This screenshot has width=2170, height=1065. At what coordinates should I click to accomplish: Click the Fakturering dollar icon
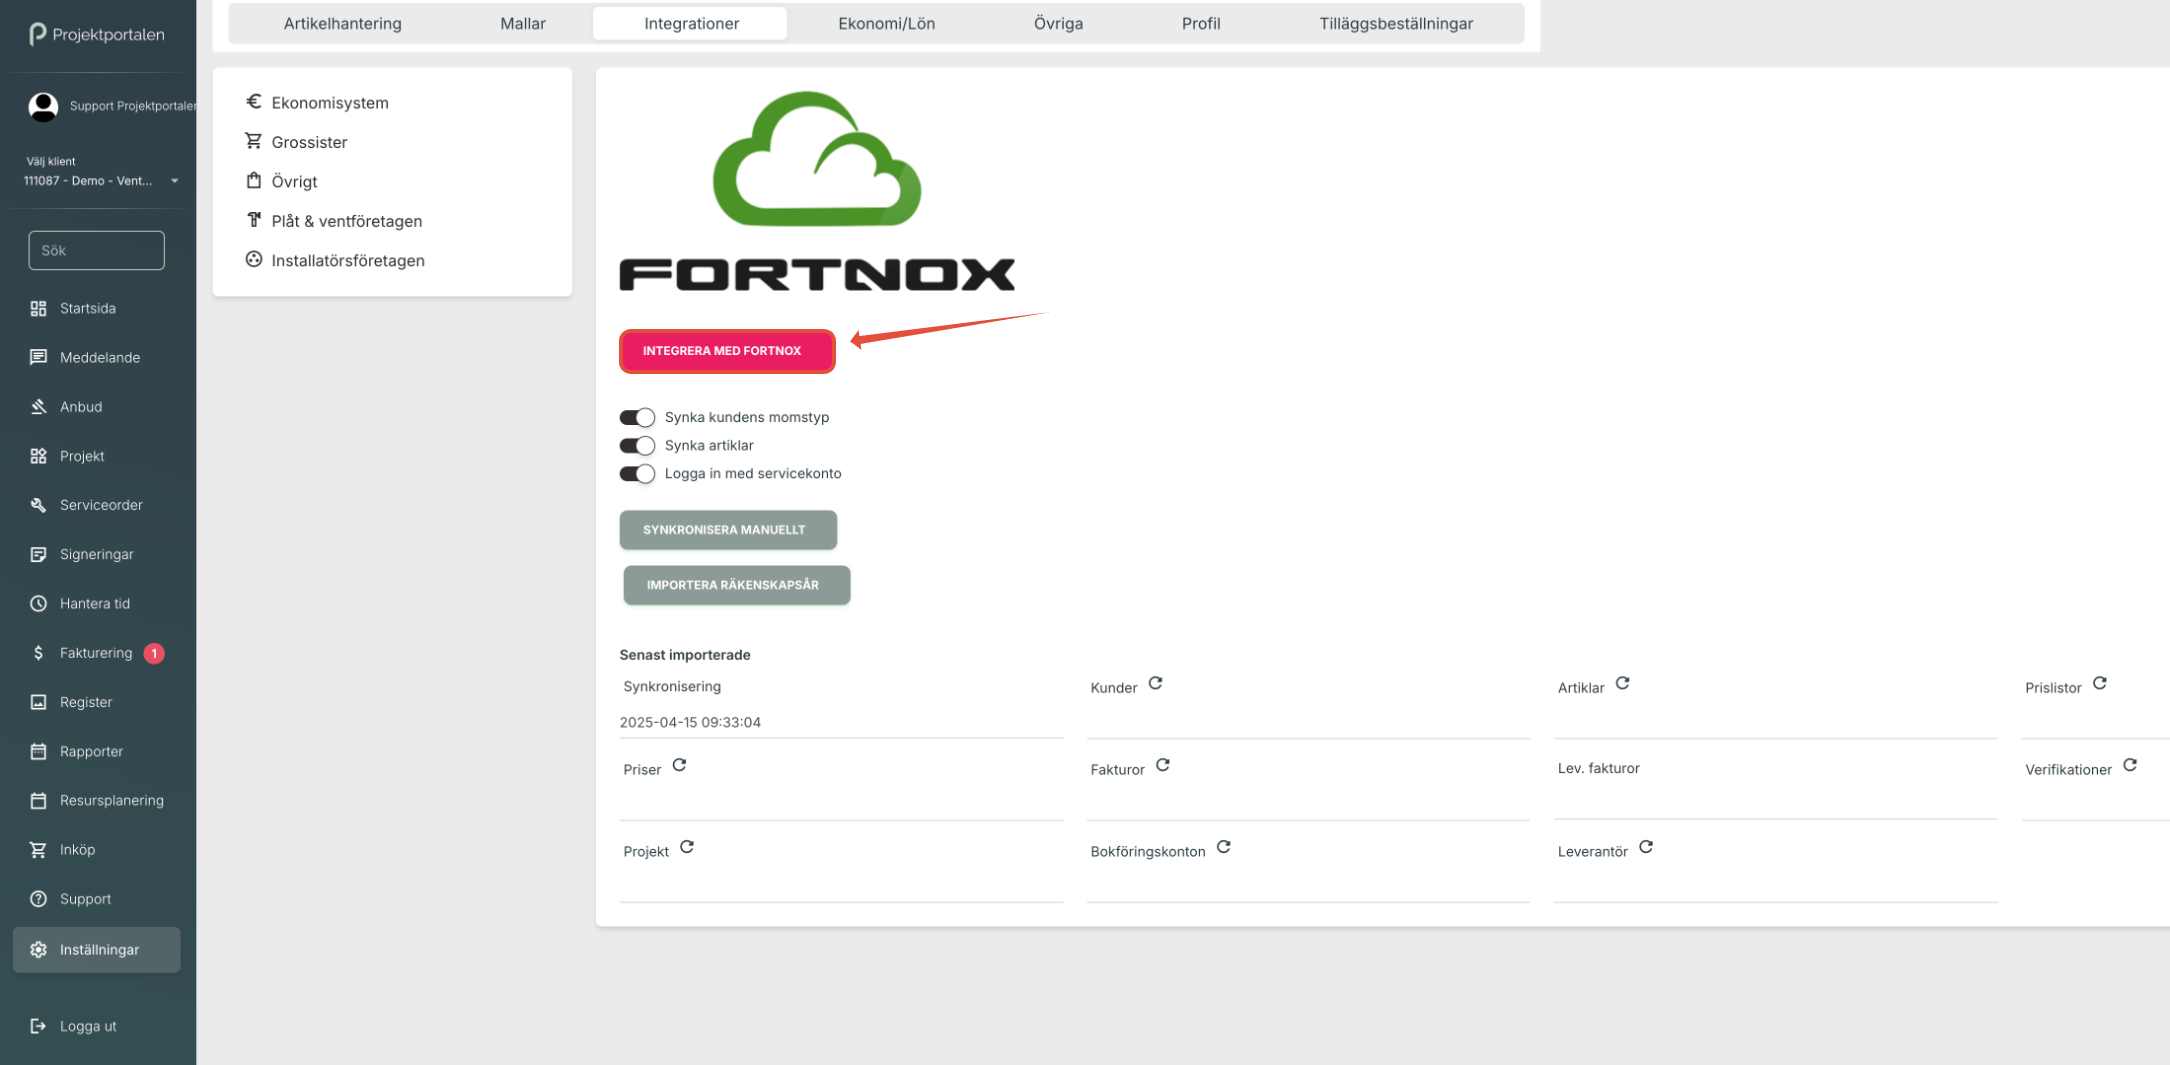(x=38, y=652)
